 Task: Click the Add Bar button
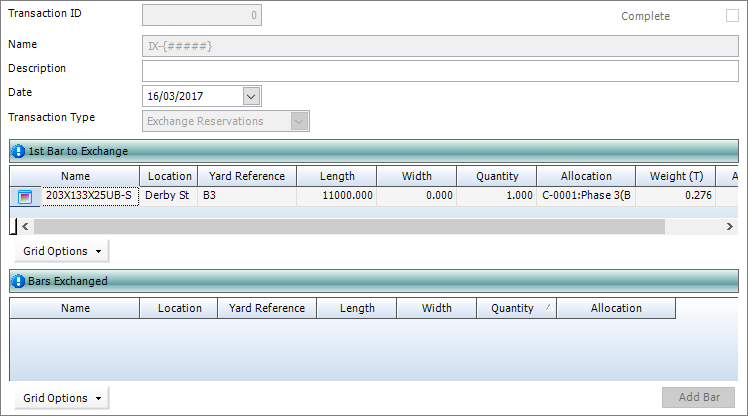click(699, 397)
